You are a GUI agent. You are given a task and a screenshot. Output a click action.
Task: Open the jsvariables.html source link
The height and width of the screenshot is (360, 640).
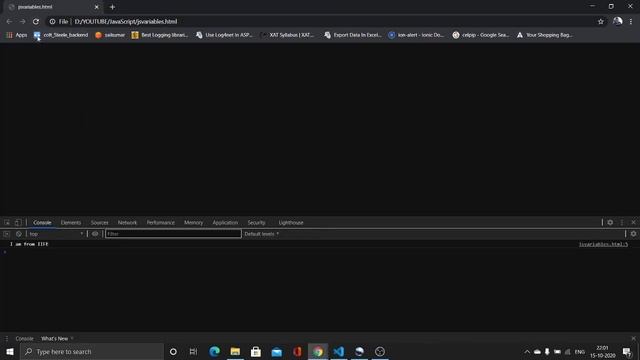point(603,244)
